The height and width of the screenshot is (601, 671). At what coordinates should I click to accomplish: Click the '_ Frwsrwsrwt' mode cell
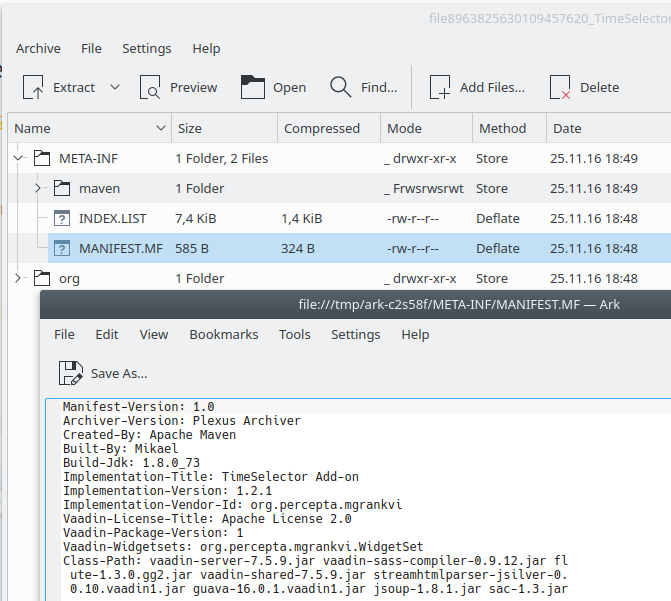[x=424, y=188]
